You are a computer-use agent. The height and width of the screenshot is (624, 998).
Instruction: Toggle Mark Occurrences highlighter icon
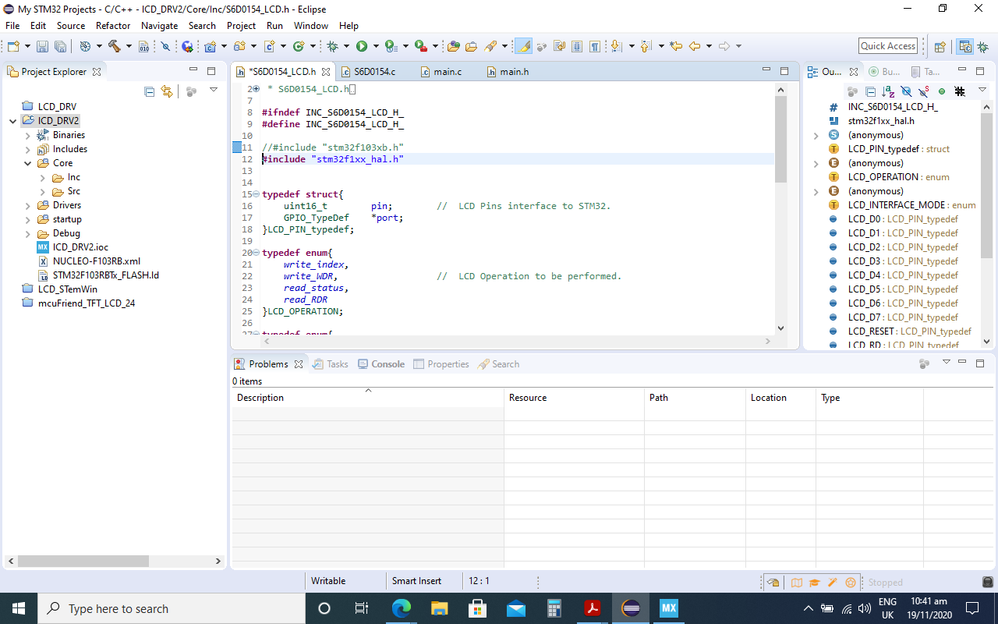pyautogui.click(x=523, y=46)
